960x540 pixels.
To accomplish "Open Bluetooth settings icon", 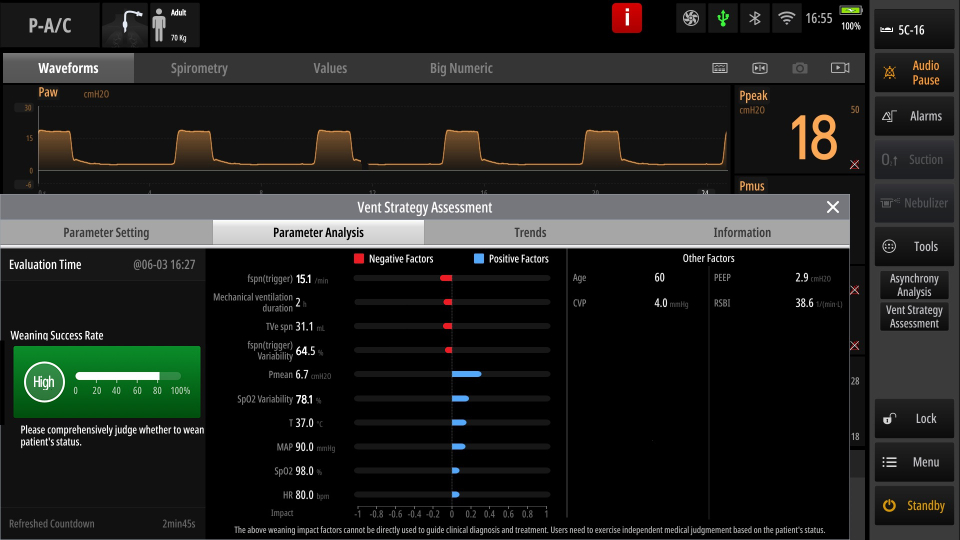I will [x=755, y=18].
